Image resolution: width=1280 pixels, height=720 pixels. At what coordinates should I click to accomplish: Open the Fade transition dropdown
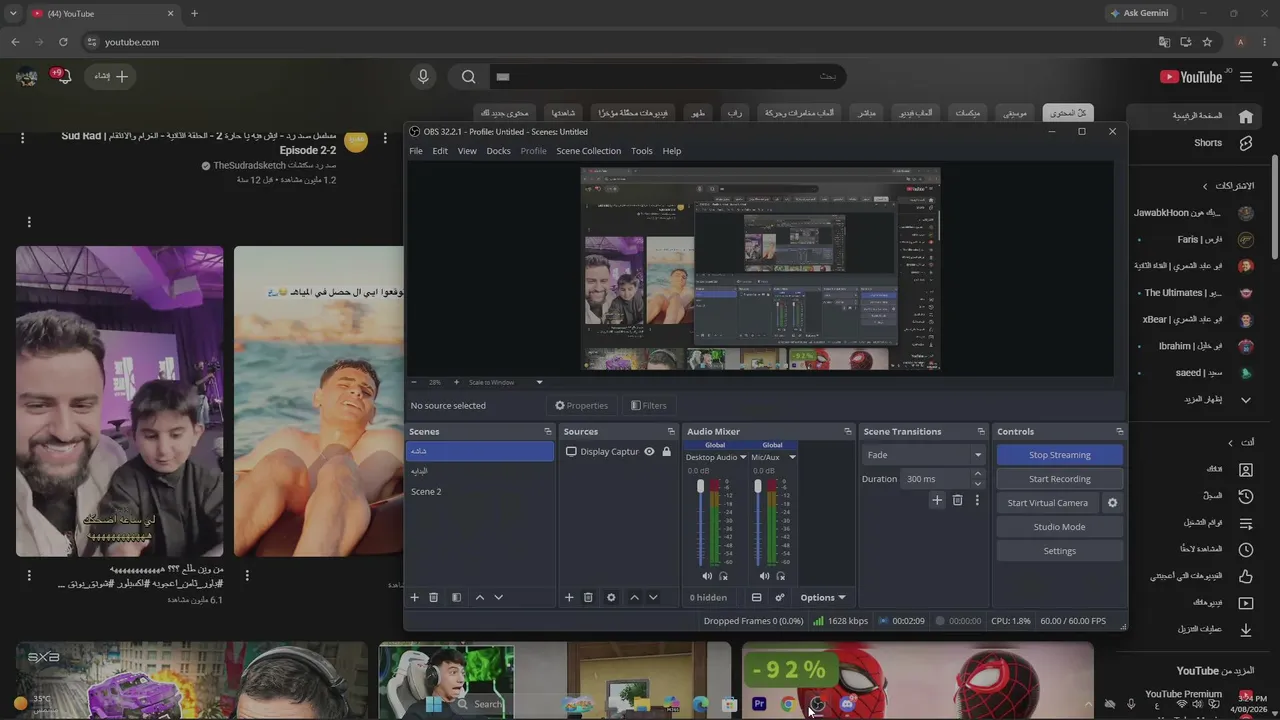tap(923, 455)
